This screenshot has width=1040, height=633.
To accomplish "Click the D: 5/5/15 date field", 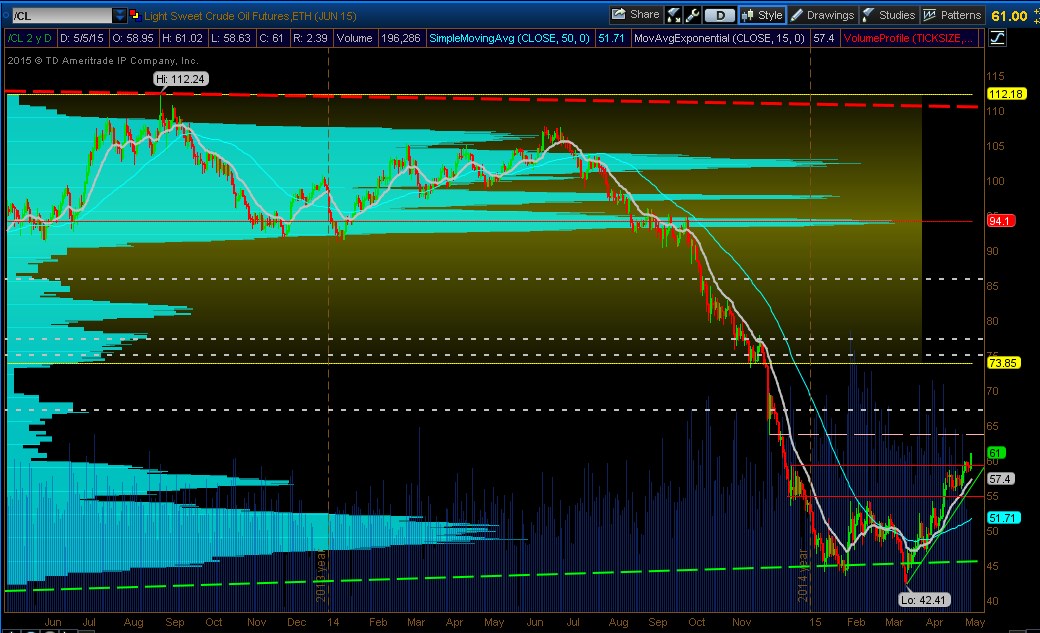I will point(82,38).
